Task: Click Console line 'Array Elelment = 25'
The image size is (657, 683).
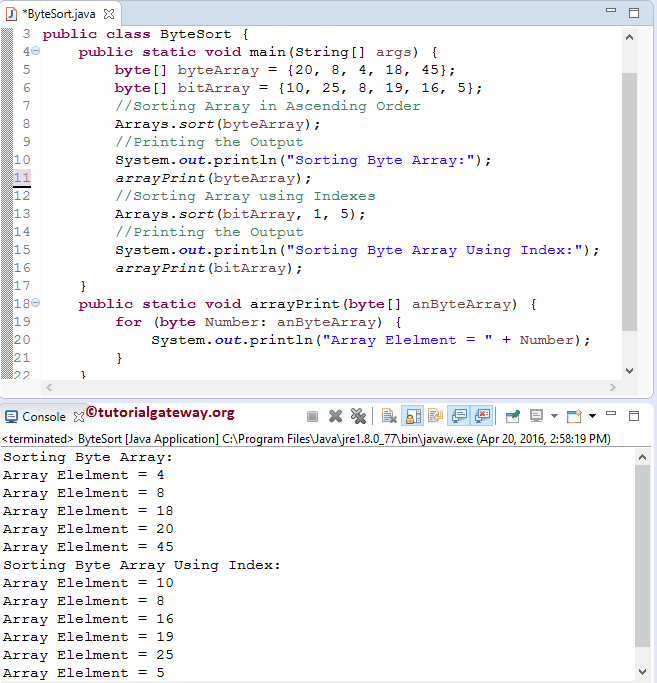Action: (88, 655)
